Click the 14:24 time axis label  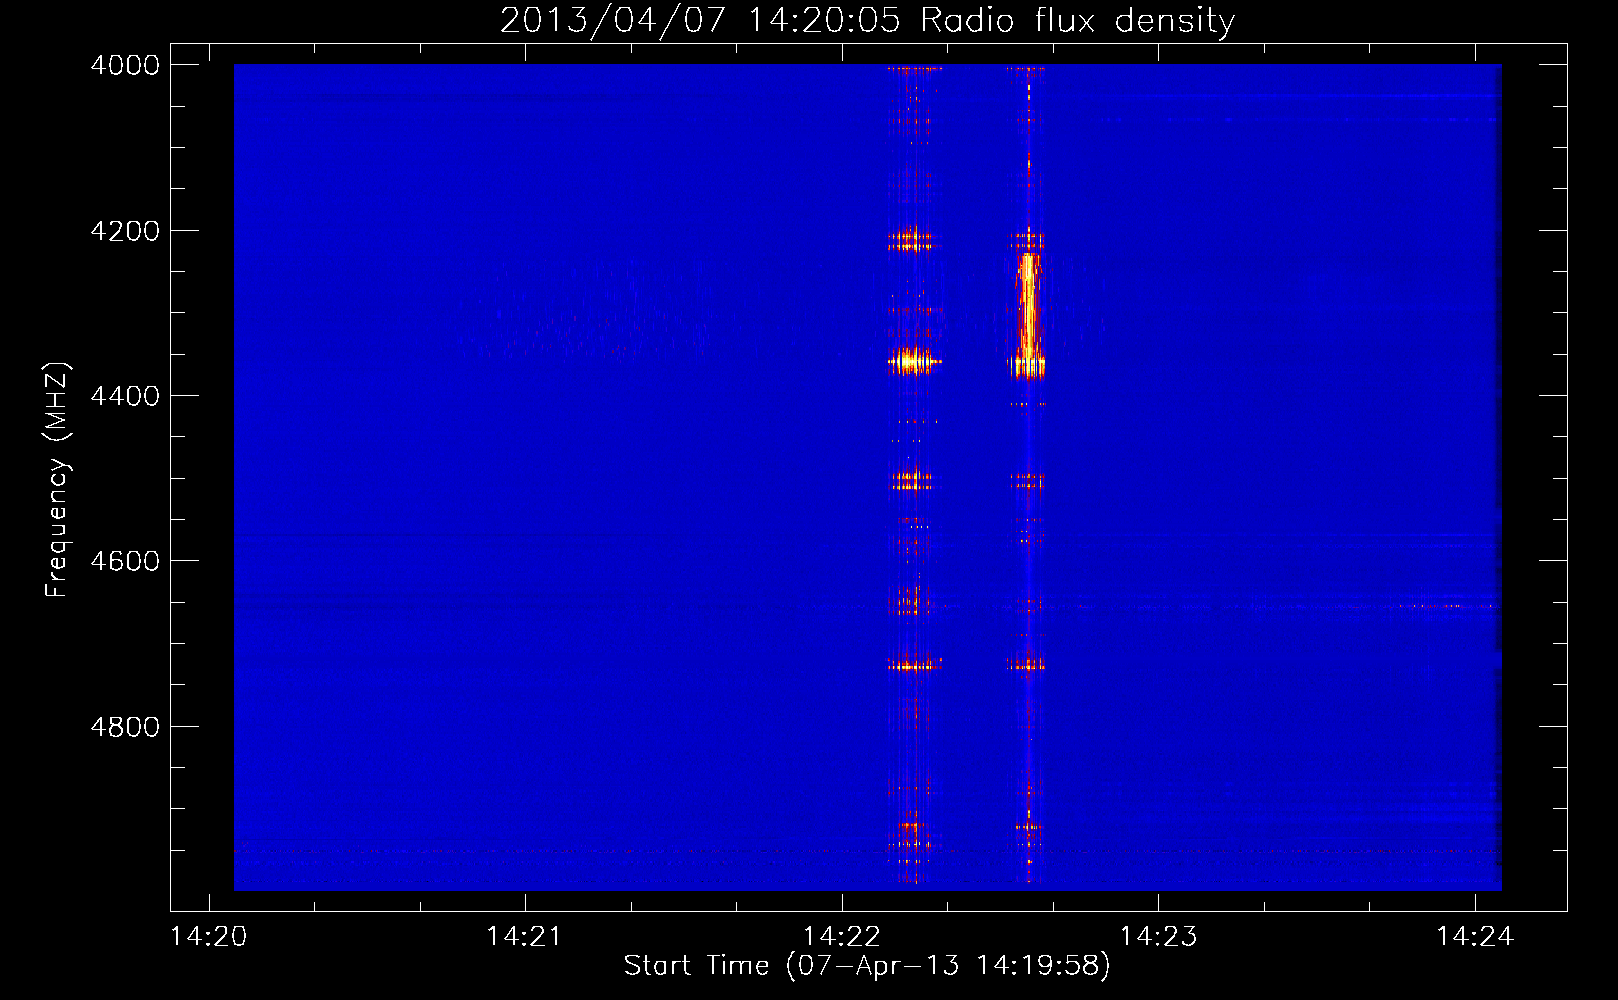click(1475, 936)
